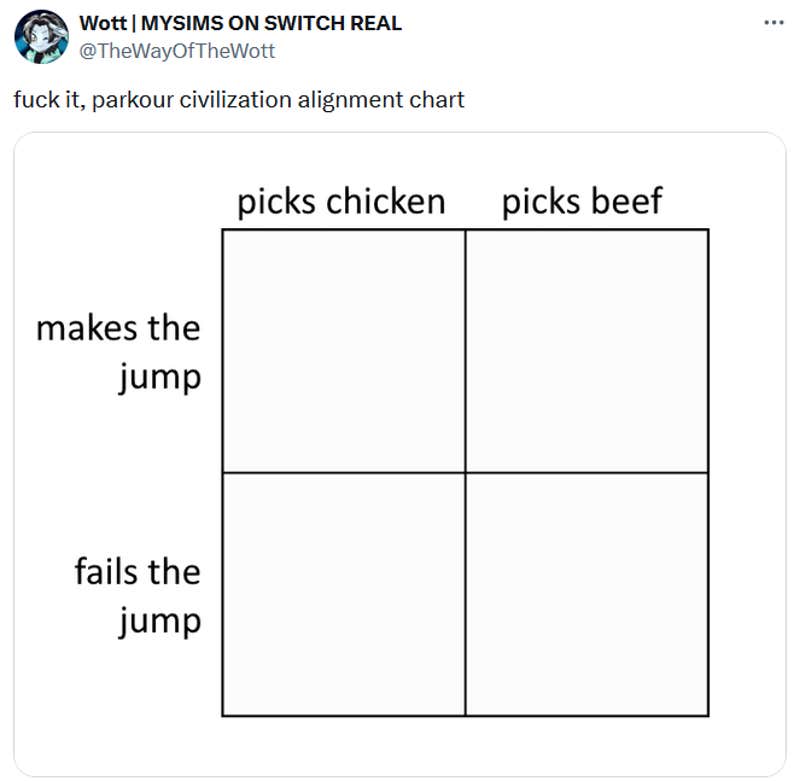Click Wott's profile picture
This screenshot has height=781, width=800.
tap(40, 31)
